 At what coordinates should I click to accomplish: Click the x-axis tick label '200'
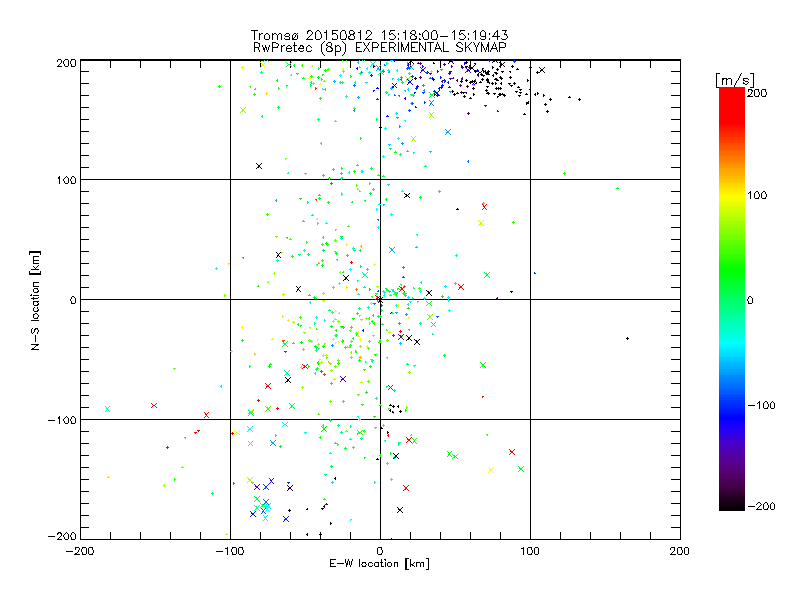(680, 552)
